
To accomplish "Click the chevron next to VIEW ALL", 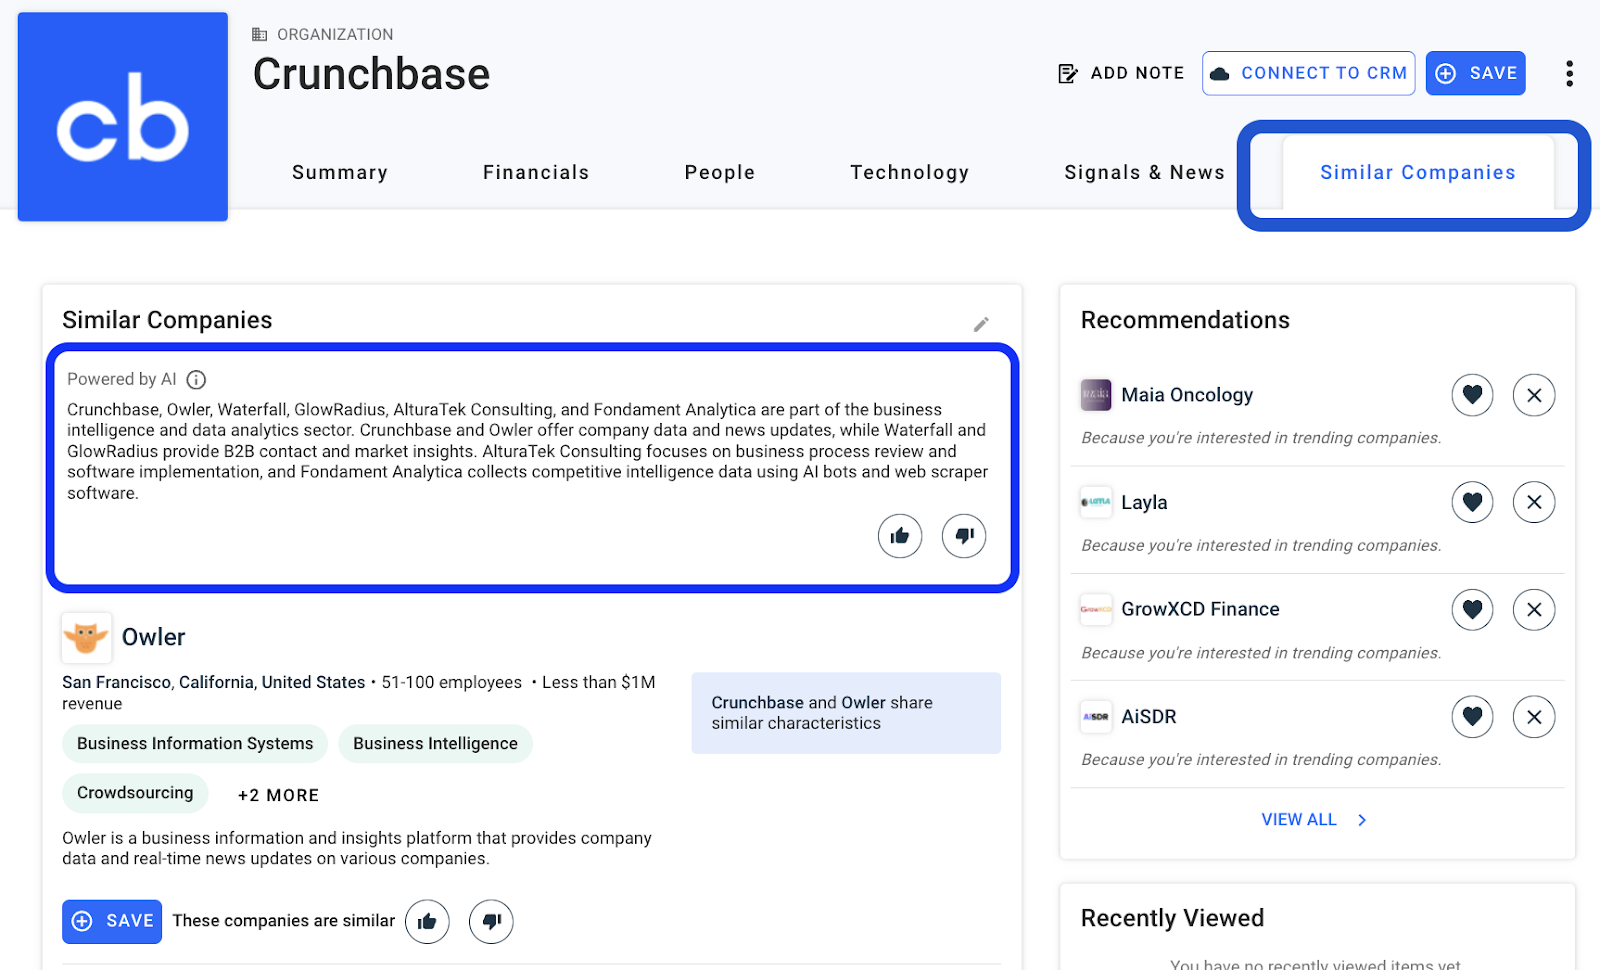I will (x=1360, y=819).
